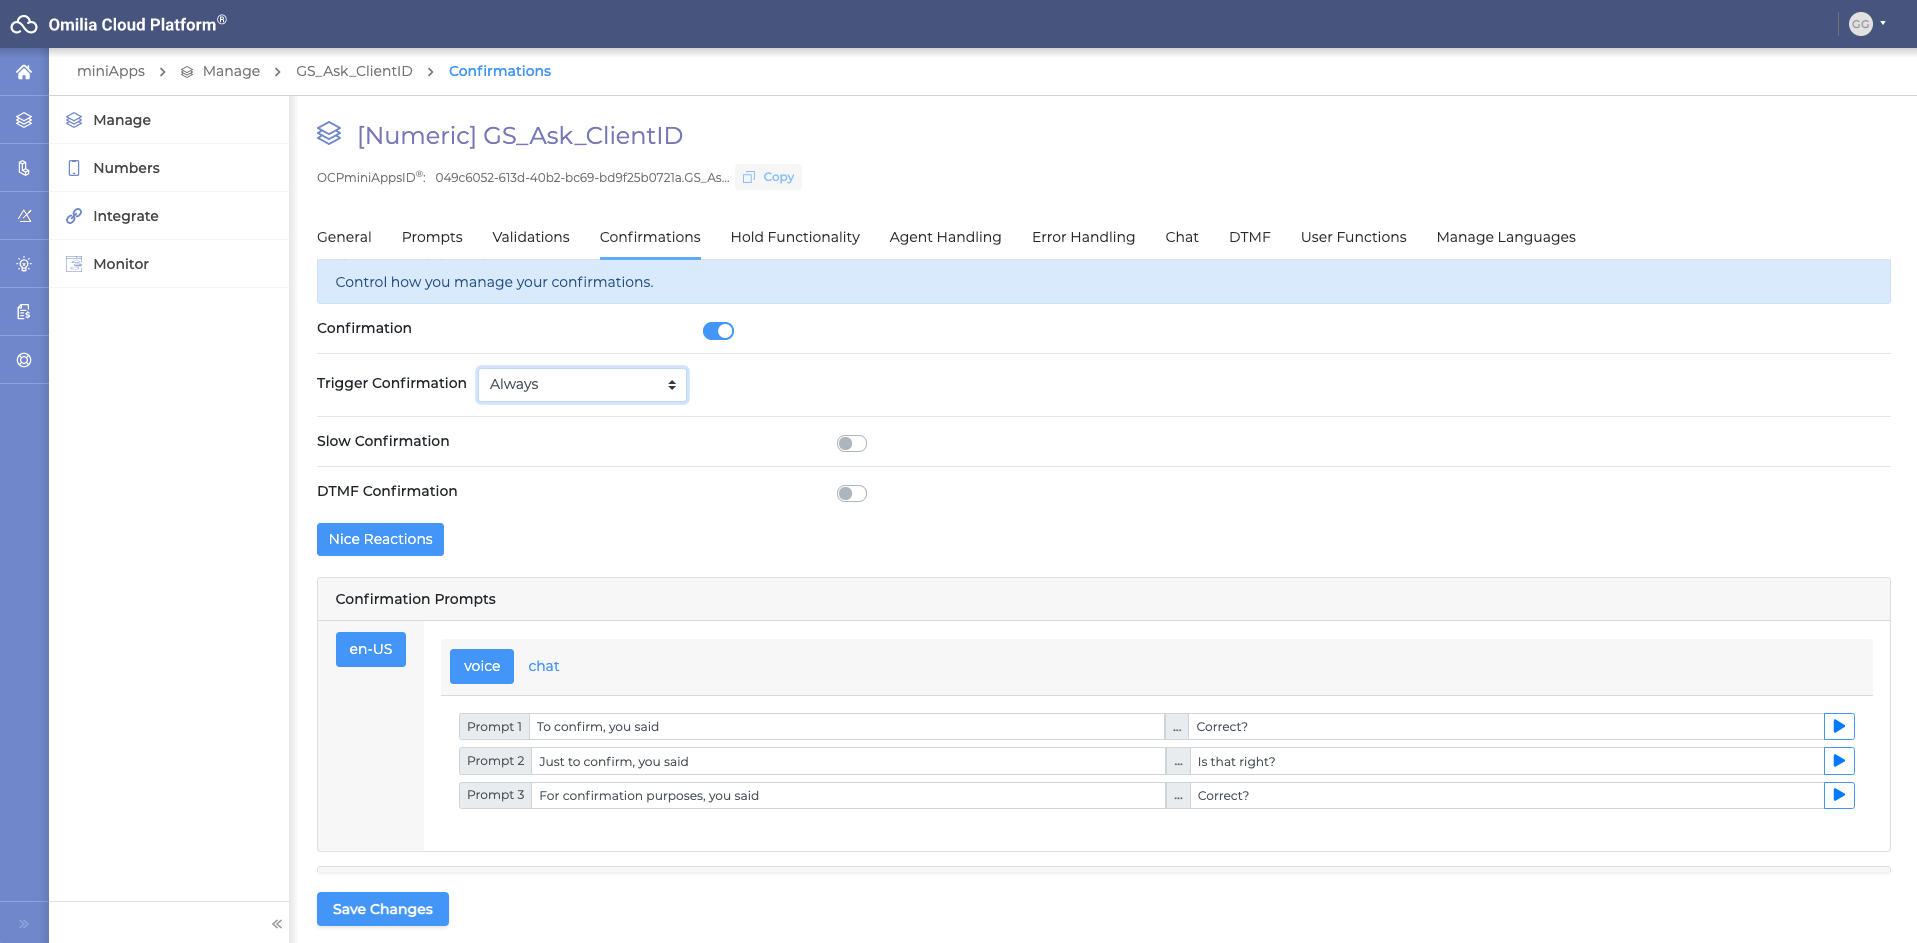The image size is (1917, 943).
Task: Click the layers icon beside GS_Ask_ClientID title
Action: 329,133
